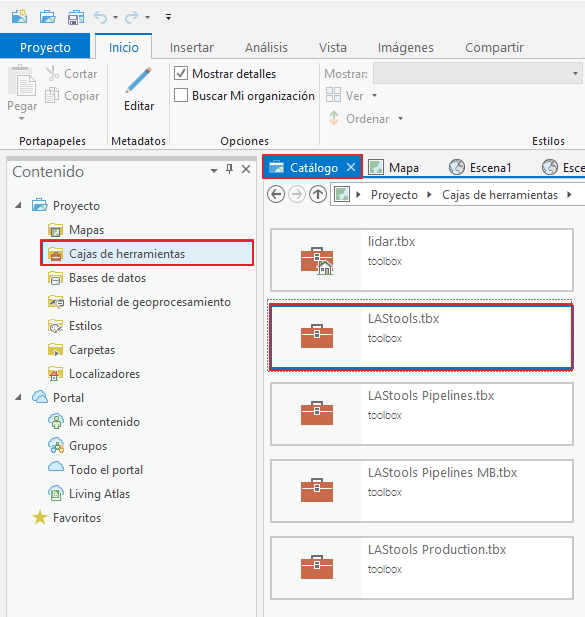The height and width of the screenshot is (617, 585).
Task: Click the Open Project folder icon
Action: tap(48, 17)
